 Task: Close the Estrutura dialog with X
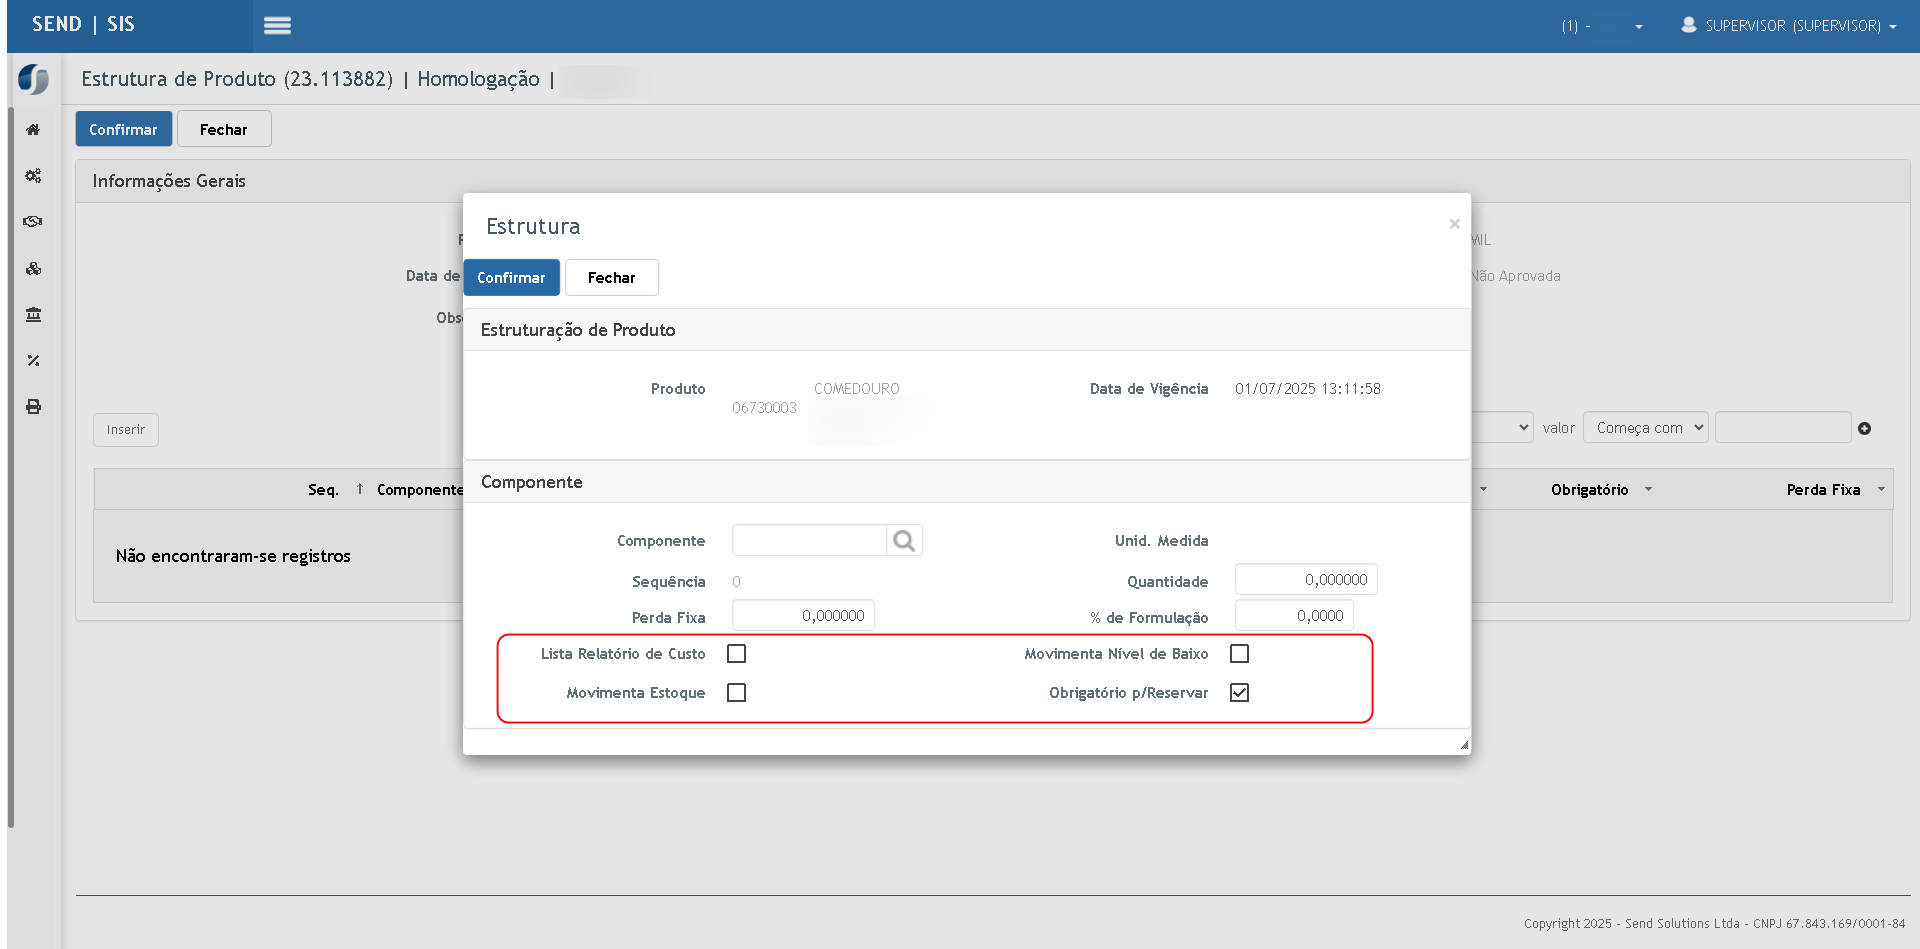pyautogui.click(x=1455, y=224)
